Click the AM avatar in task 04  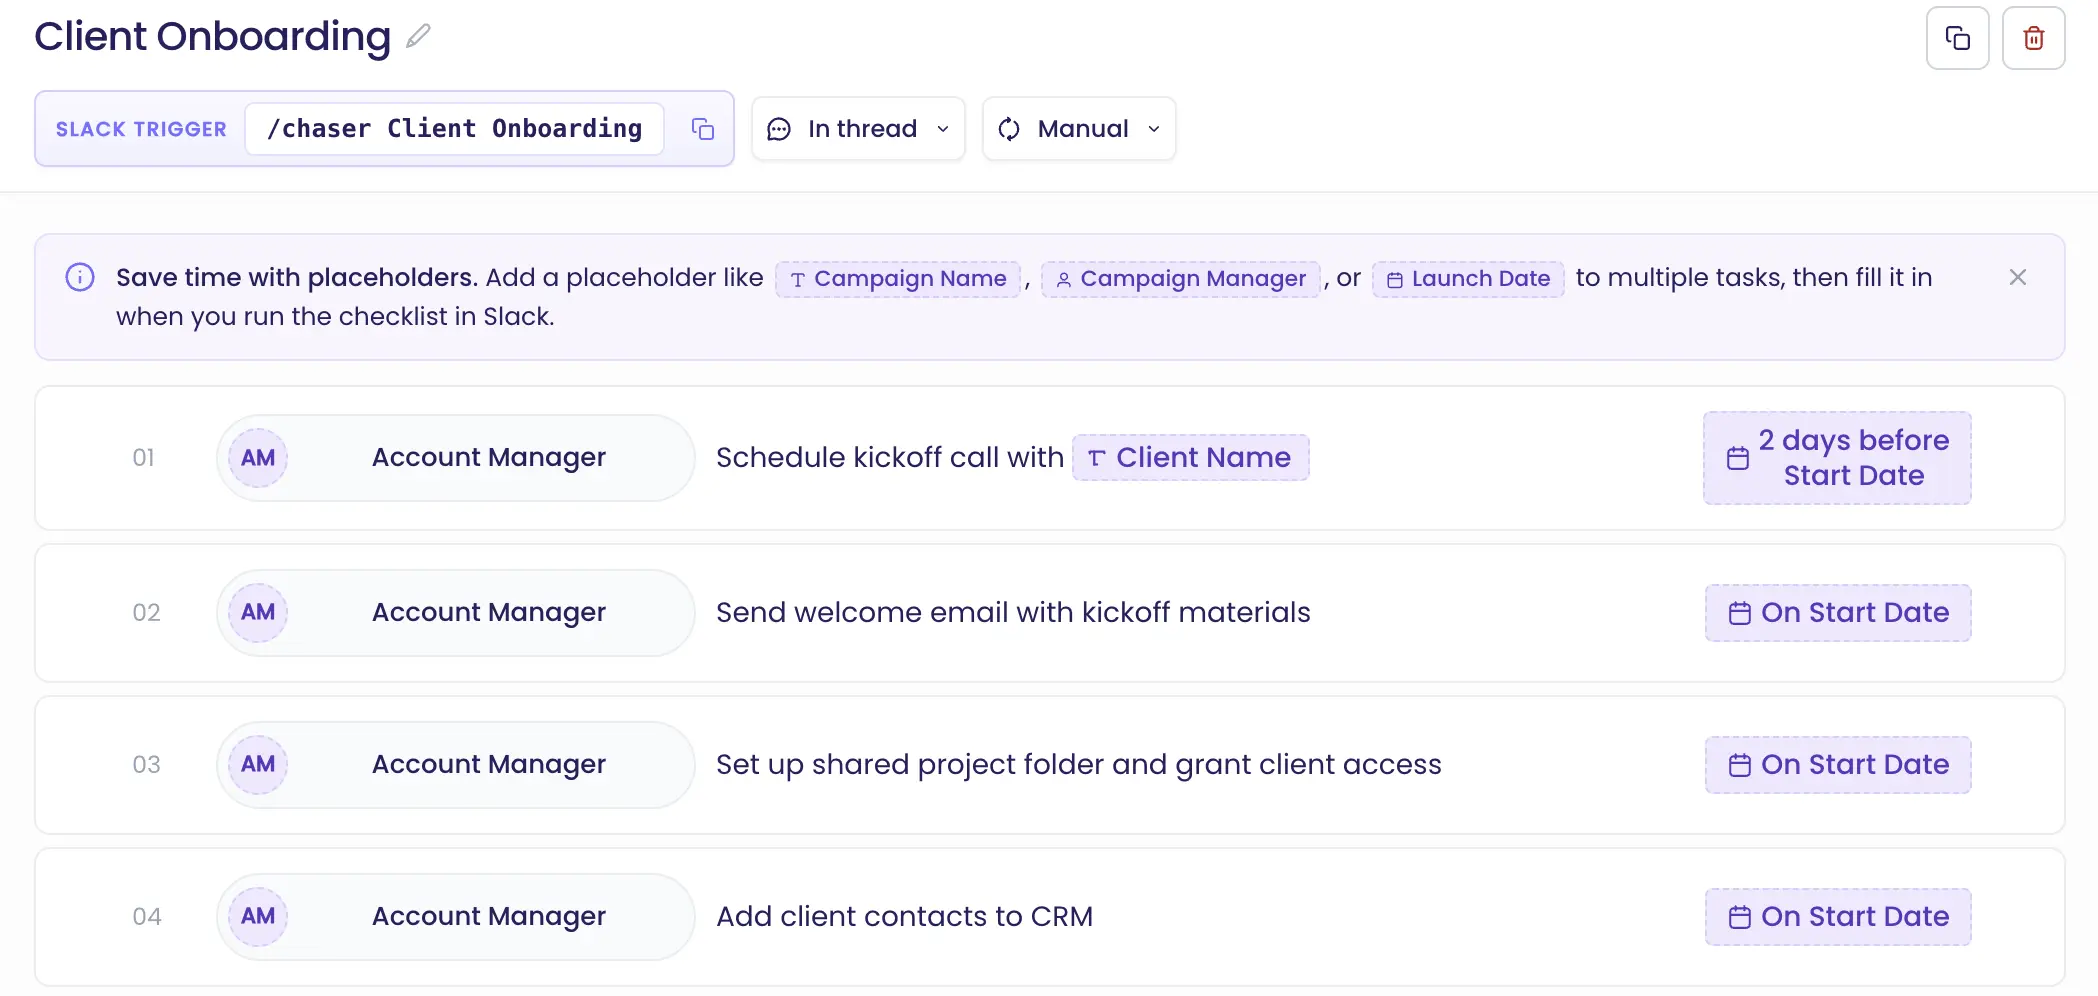point(258,917)
